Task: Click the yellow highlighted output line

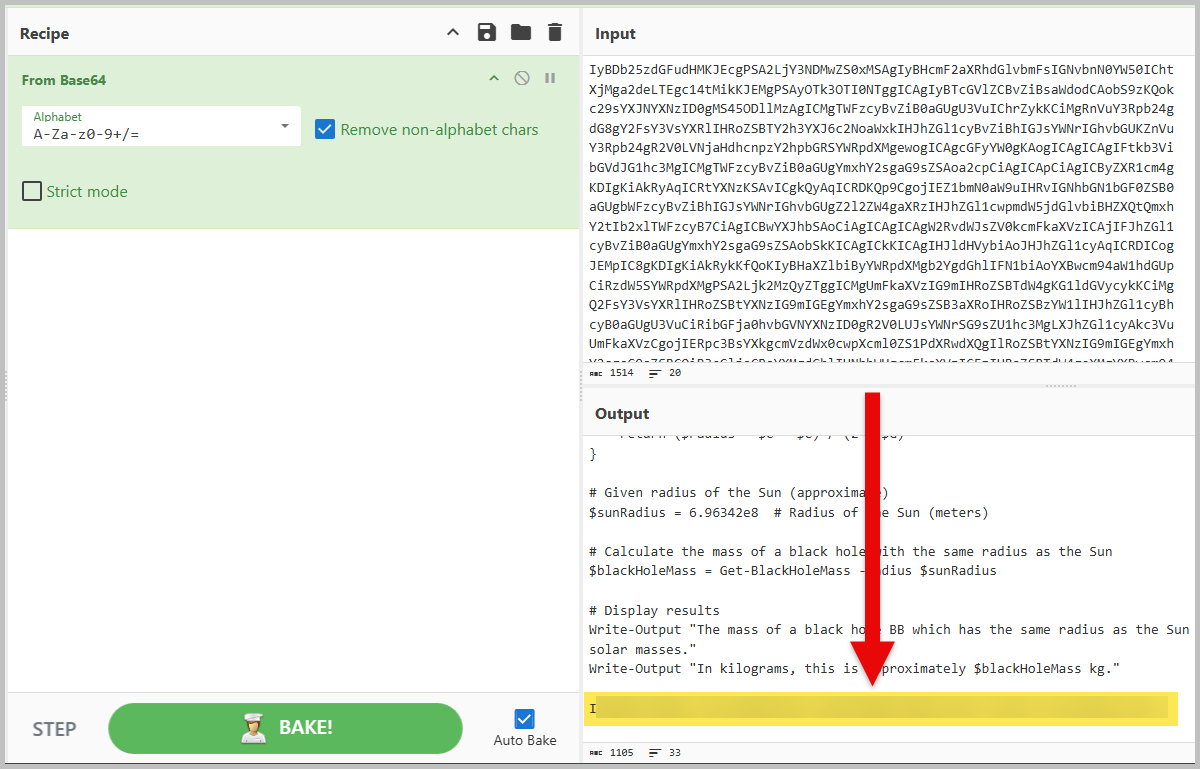Action: click(x=880, y=708)
